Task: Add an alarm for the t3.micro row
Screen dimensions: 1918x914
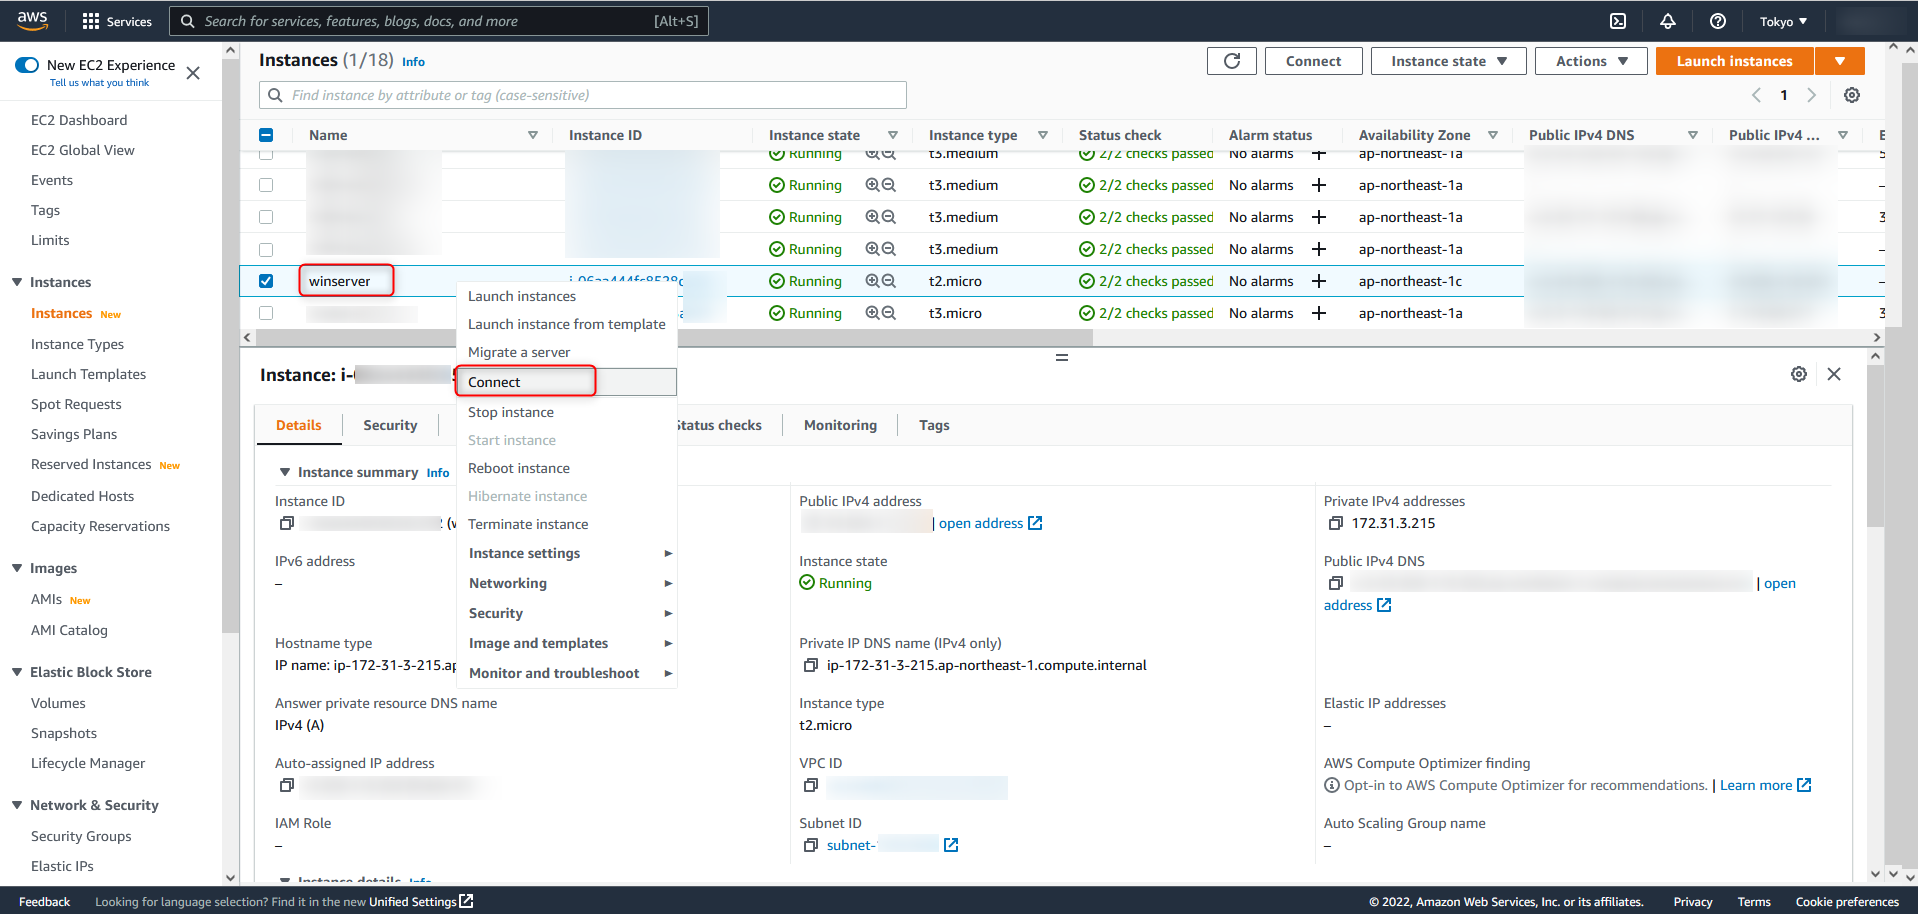Action: point(1319,313)
